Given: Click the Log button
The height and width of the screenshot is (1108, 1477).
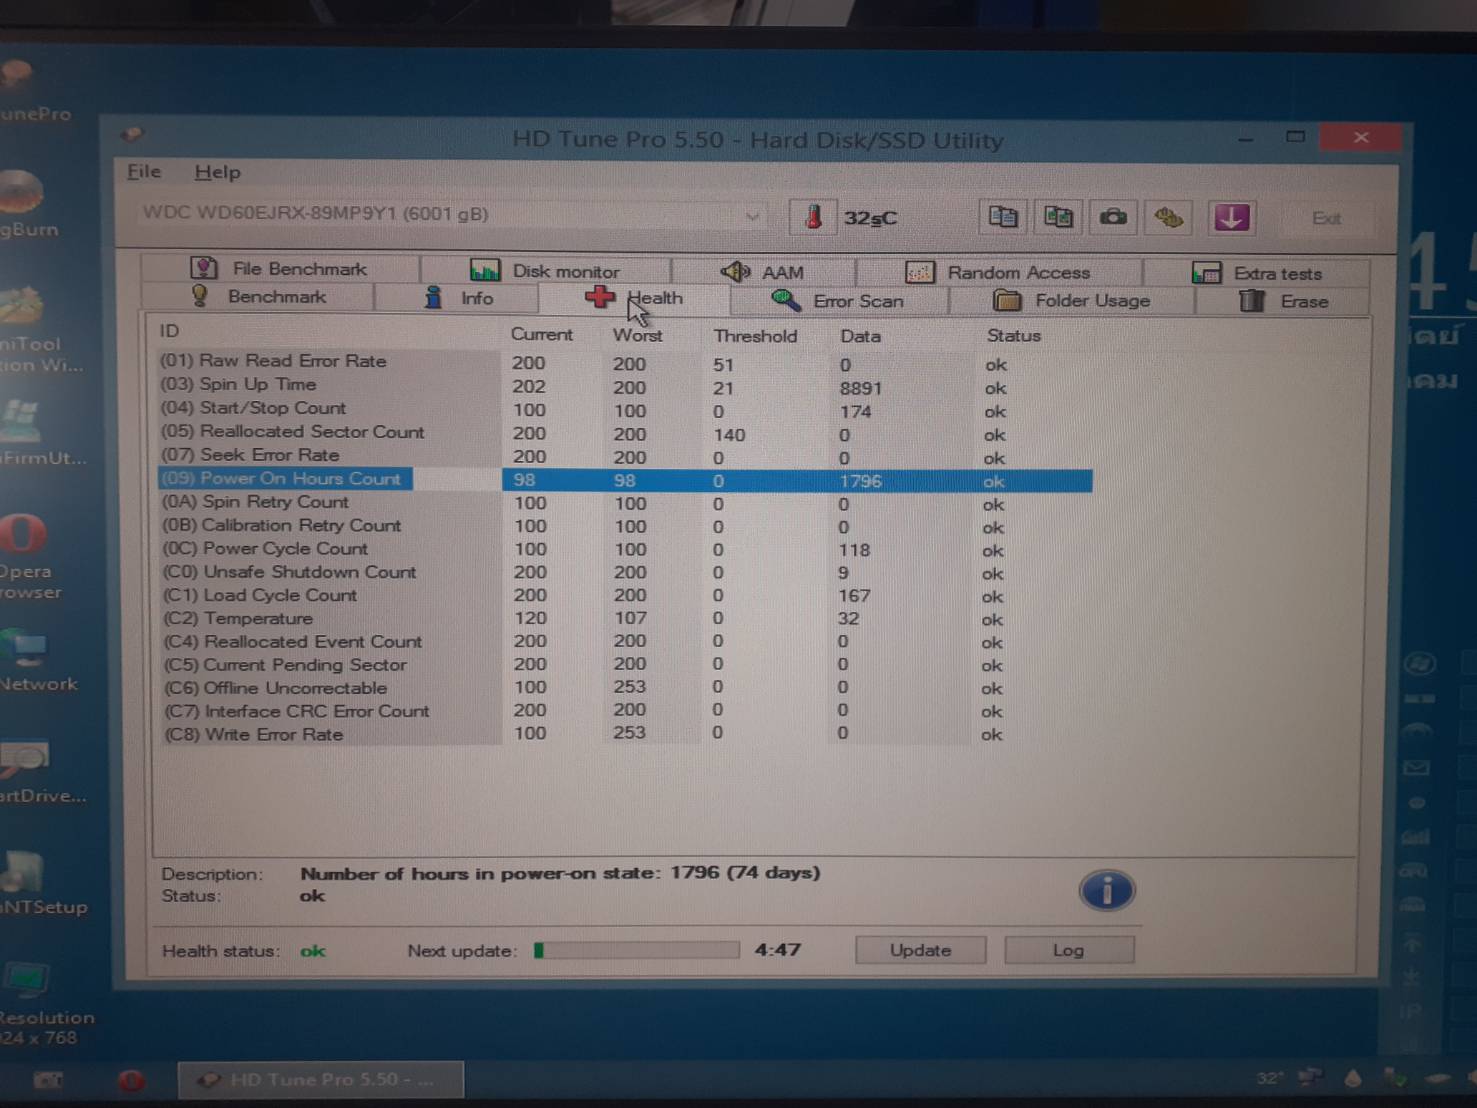Looking at the screenshot, I should click(x=1068, y=949).
